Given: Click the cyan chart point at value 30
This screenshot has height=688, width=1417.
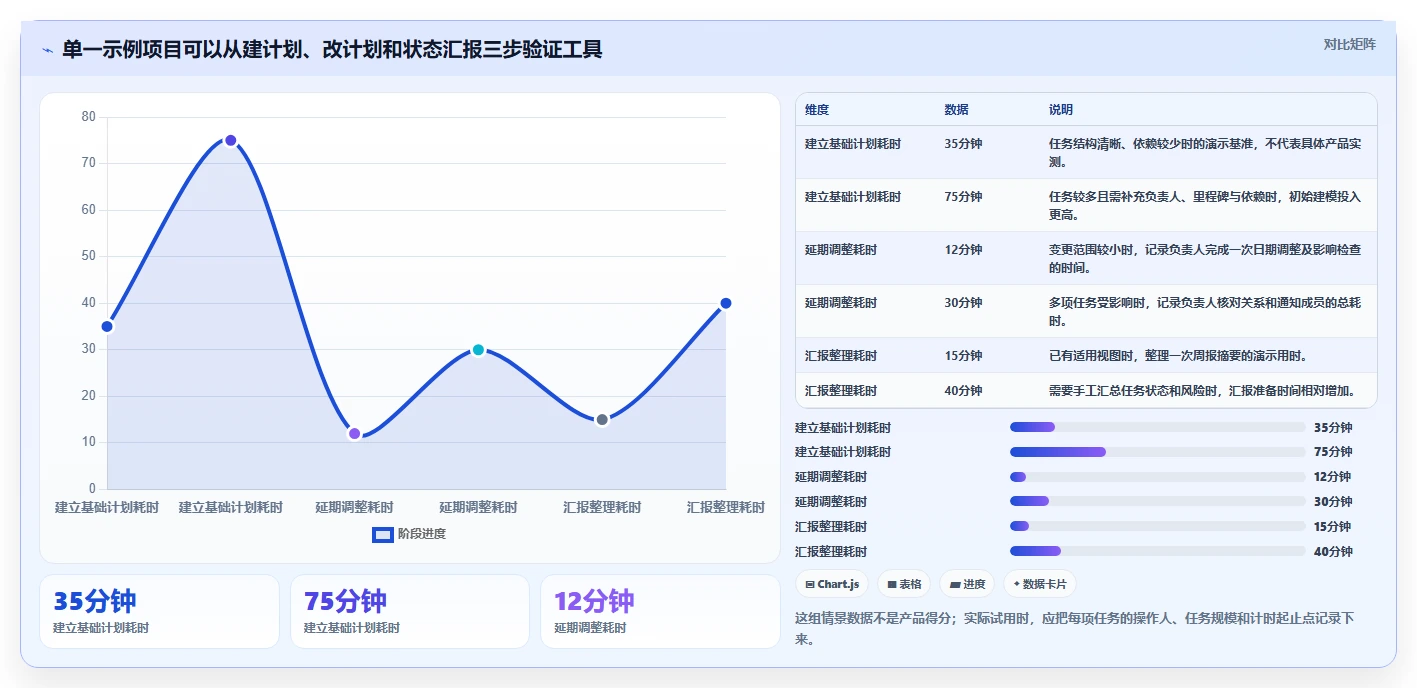Looking at the screenshot, I should pyautogui.click(x=478, y=349).
